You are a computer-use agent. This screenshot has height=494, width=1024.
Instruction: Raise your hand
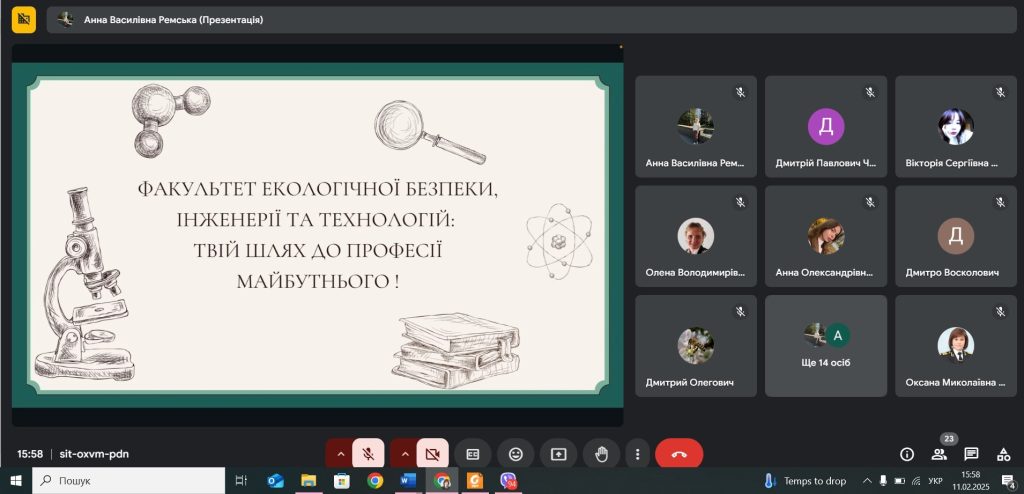point(601,454)
